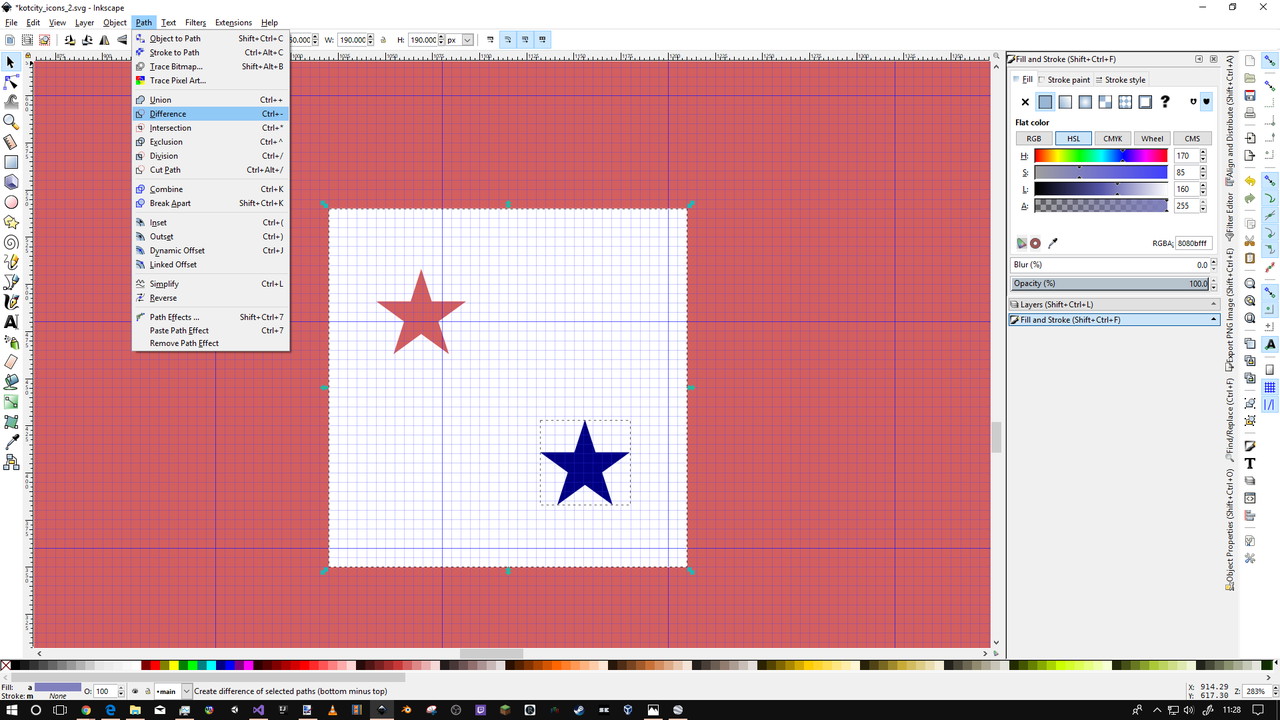Image resolution: width=1280 pixels, height=720 pixels.
Task: Select the Spray tool
Action: (x=11, y=342)
